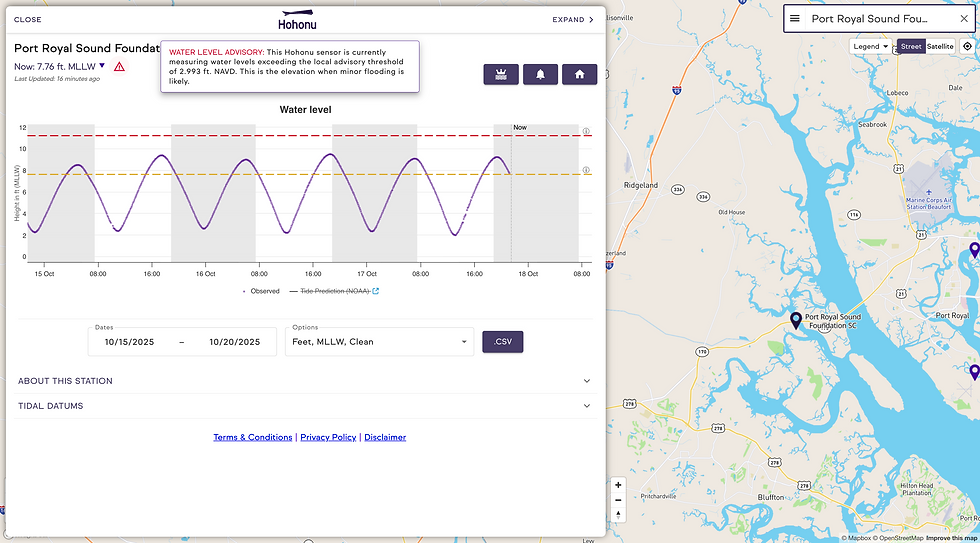
Task: Open the Feet, MLLW, Clean options dropdown
Action: [379, 342]
